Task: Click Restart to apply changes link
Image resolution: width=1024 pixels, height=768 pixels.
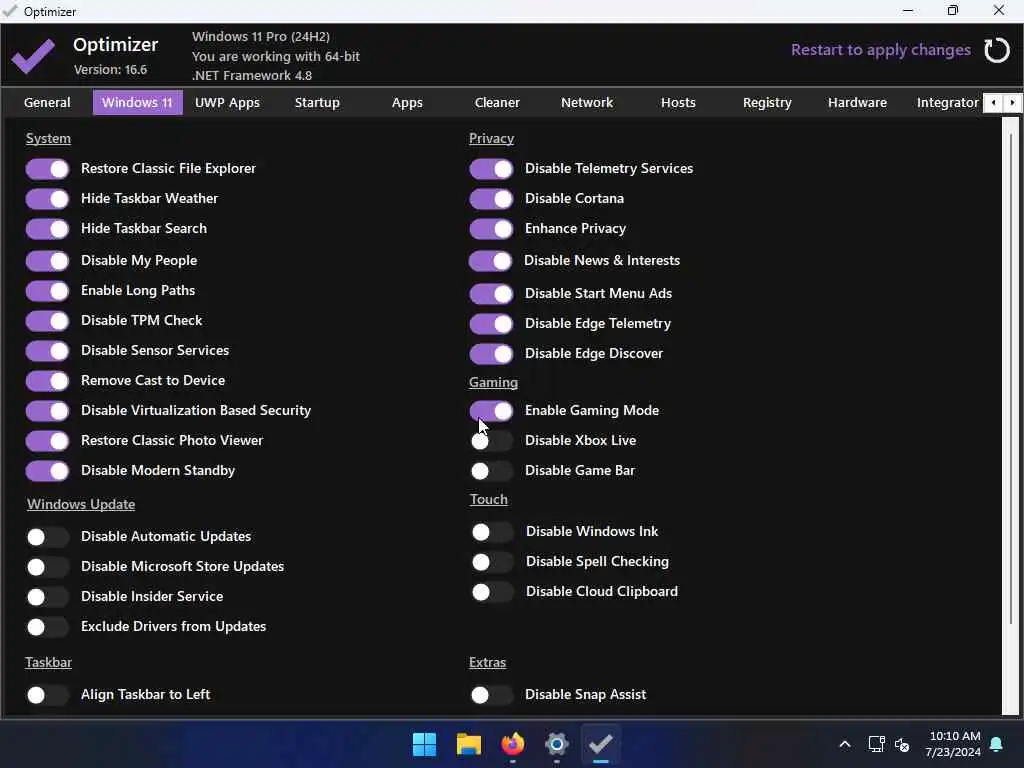Action: 880,50
